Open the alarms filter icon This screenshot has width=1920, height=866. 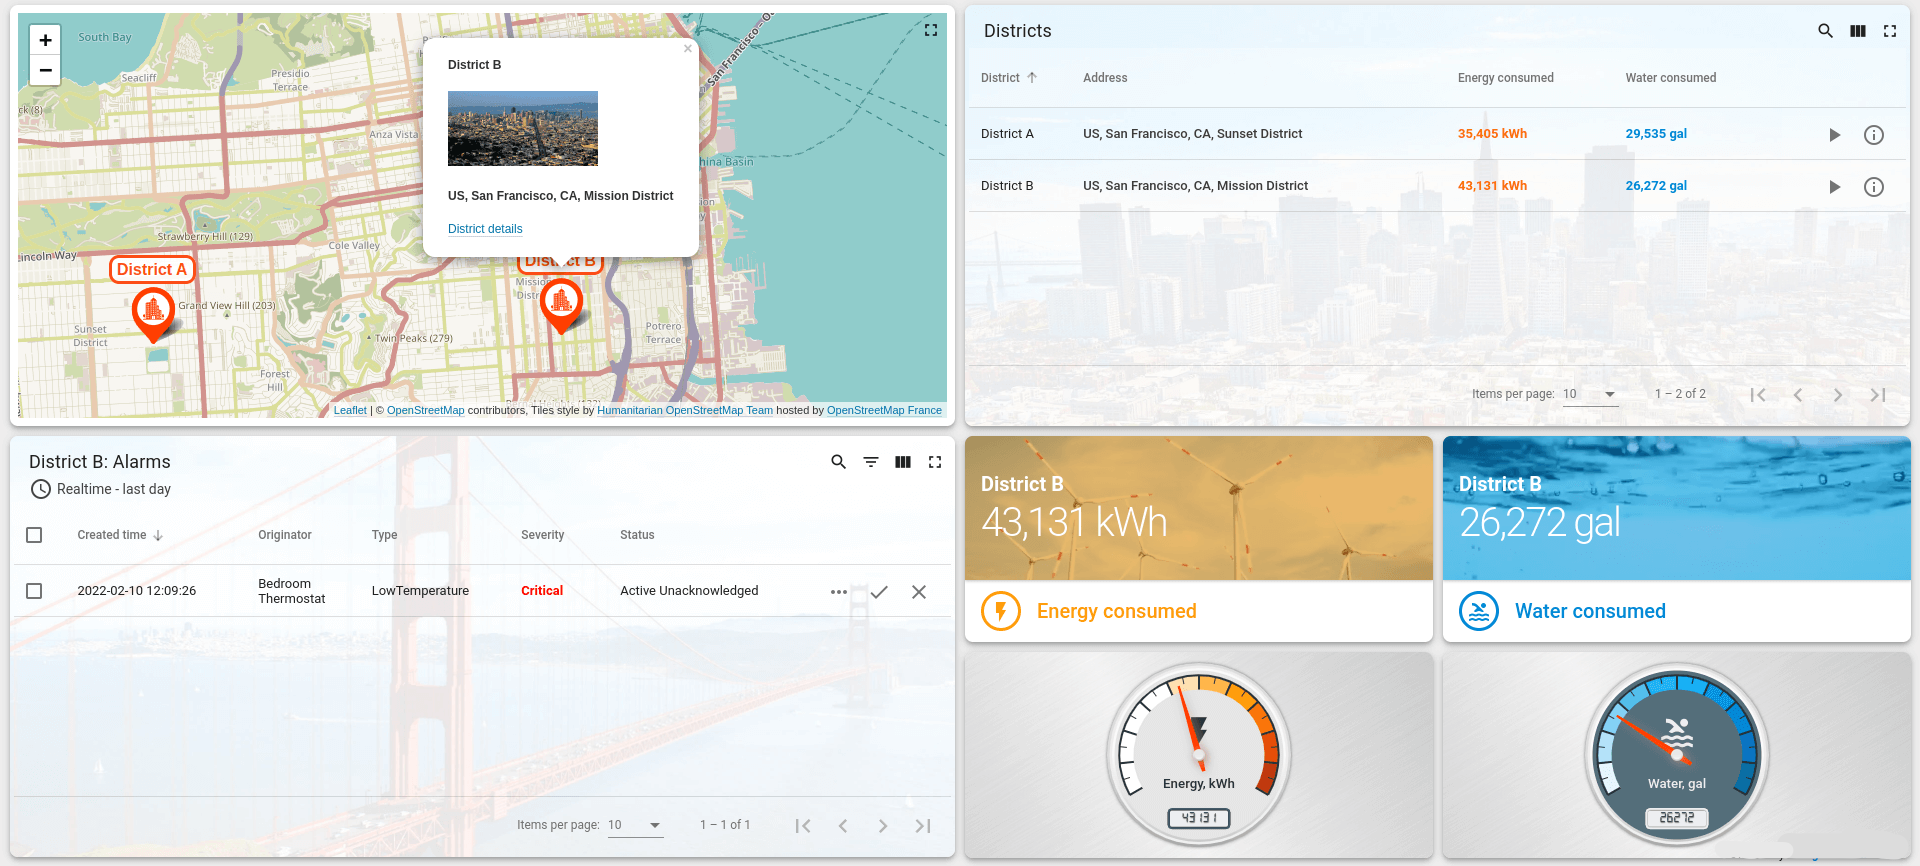[871, 462]
